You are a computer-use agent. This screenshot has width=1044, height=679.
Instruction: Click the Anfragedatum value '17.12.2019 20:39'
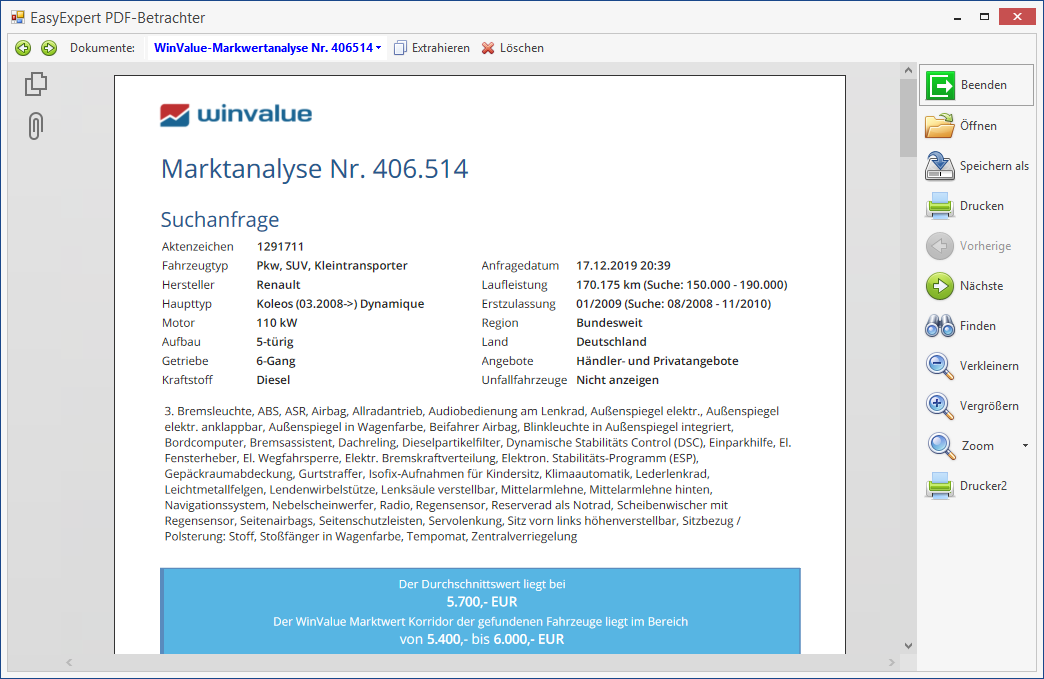coord(623,266)
